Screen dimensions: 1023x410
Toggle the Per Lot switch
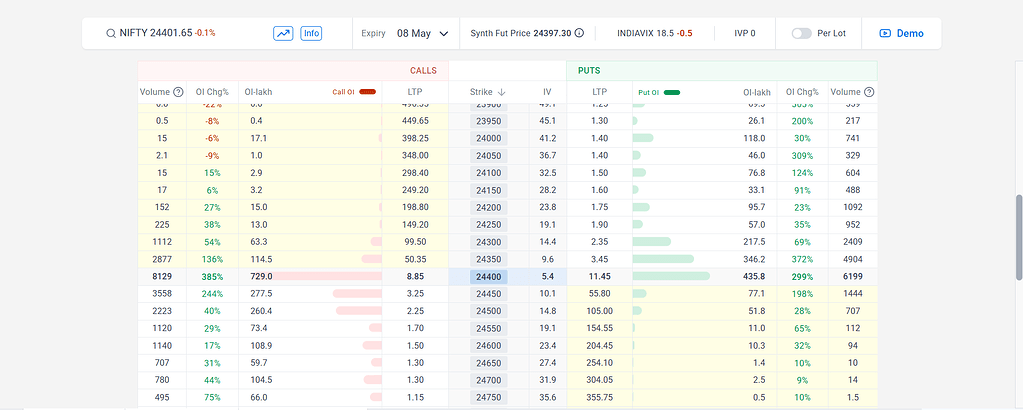click(x=801, y=33)
